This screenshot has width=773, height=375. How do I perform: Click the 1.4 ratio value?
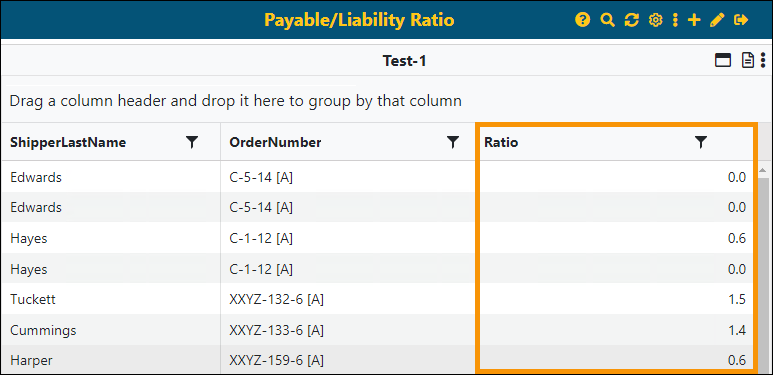(737, 330)
